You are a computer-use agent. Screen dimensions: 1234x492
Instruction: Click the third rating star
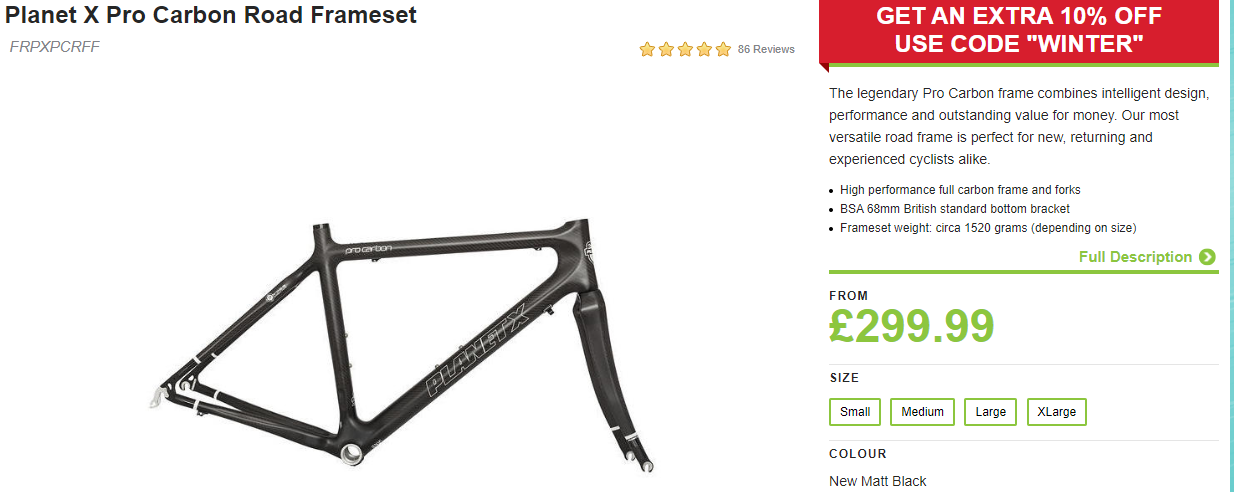pyautogui.click(x=685, y=49)
